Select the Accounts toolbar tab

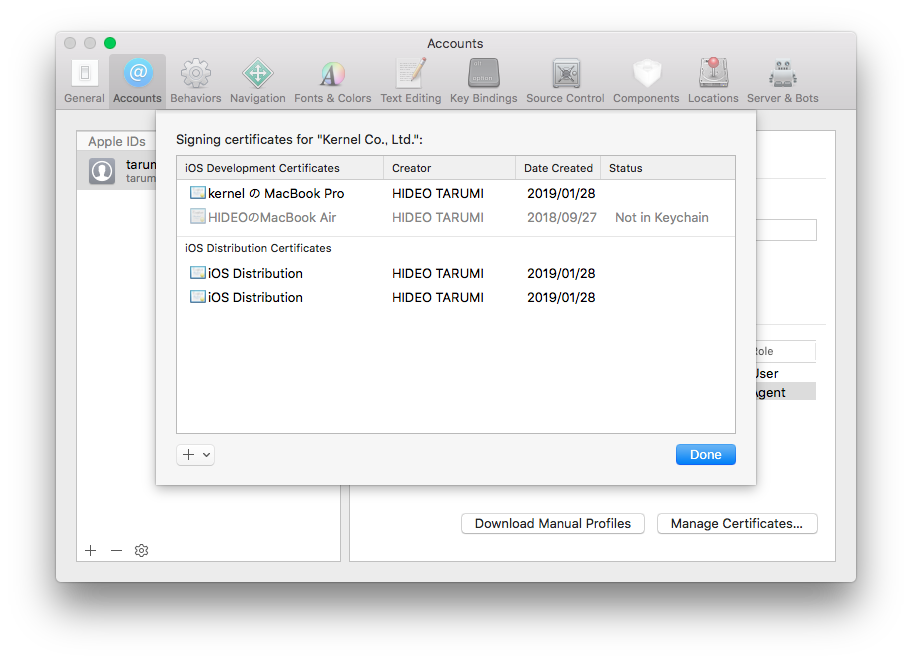137,81
